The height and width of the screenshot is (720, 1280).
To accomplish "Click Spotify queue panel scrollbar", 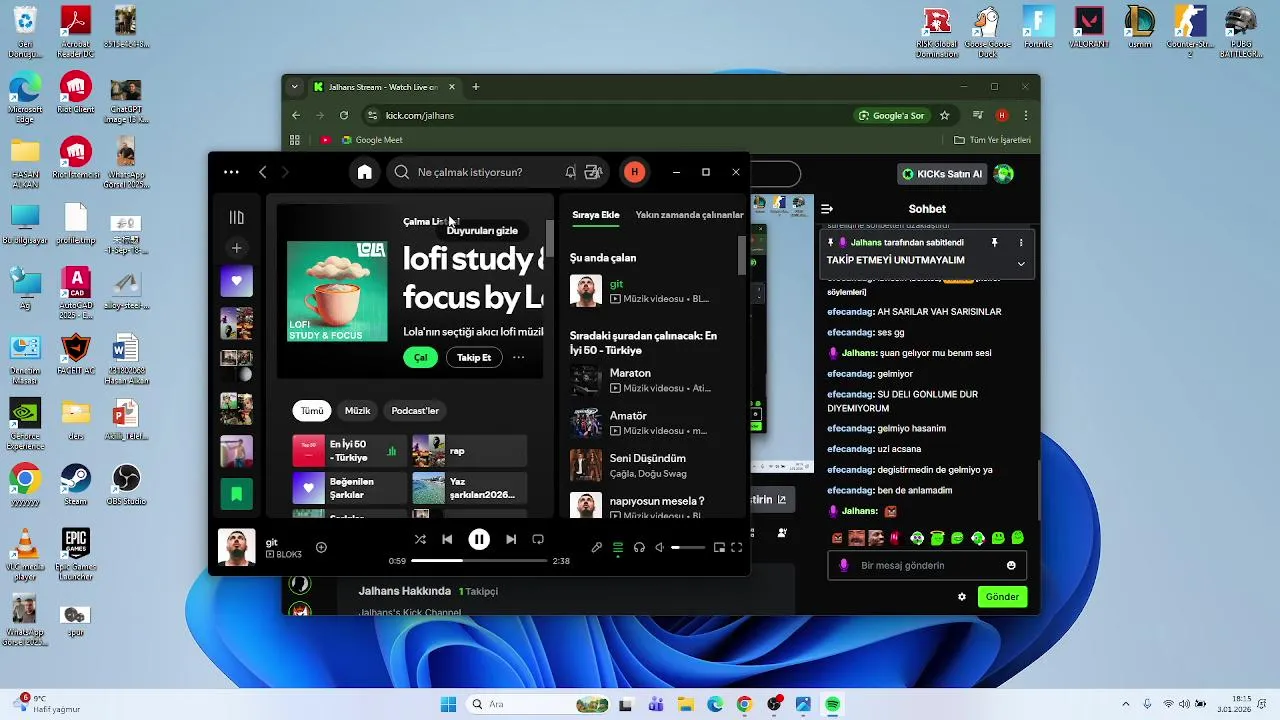I will pos(742,255).
